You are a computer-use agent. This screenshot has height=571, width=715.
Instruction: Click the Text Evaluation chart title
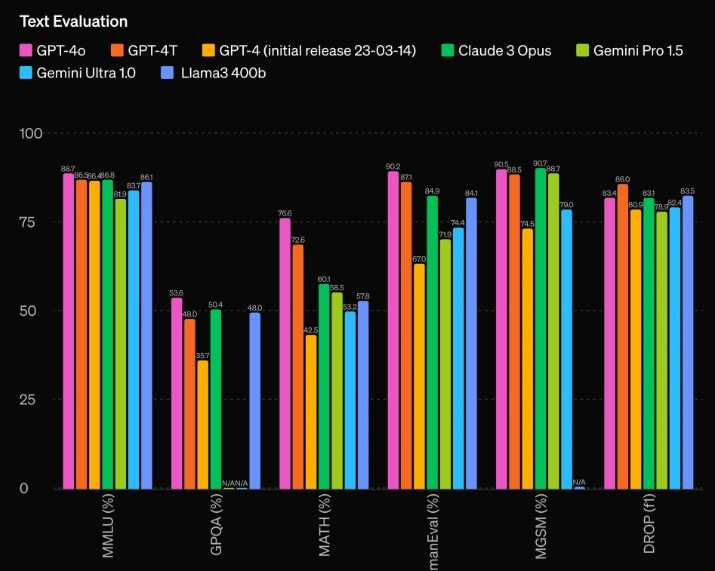pyautogui.click(x=73, y=20)
